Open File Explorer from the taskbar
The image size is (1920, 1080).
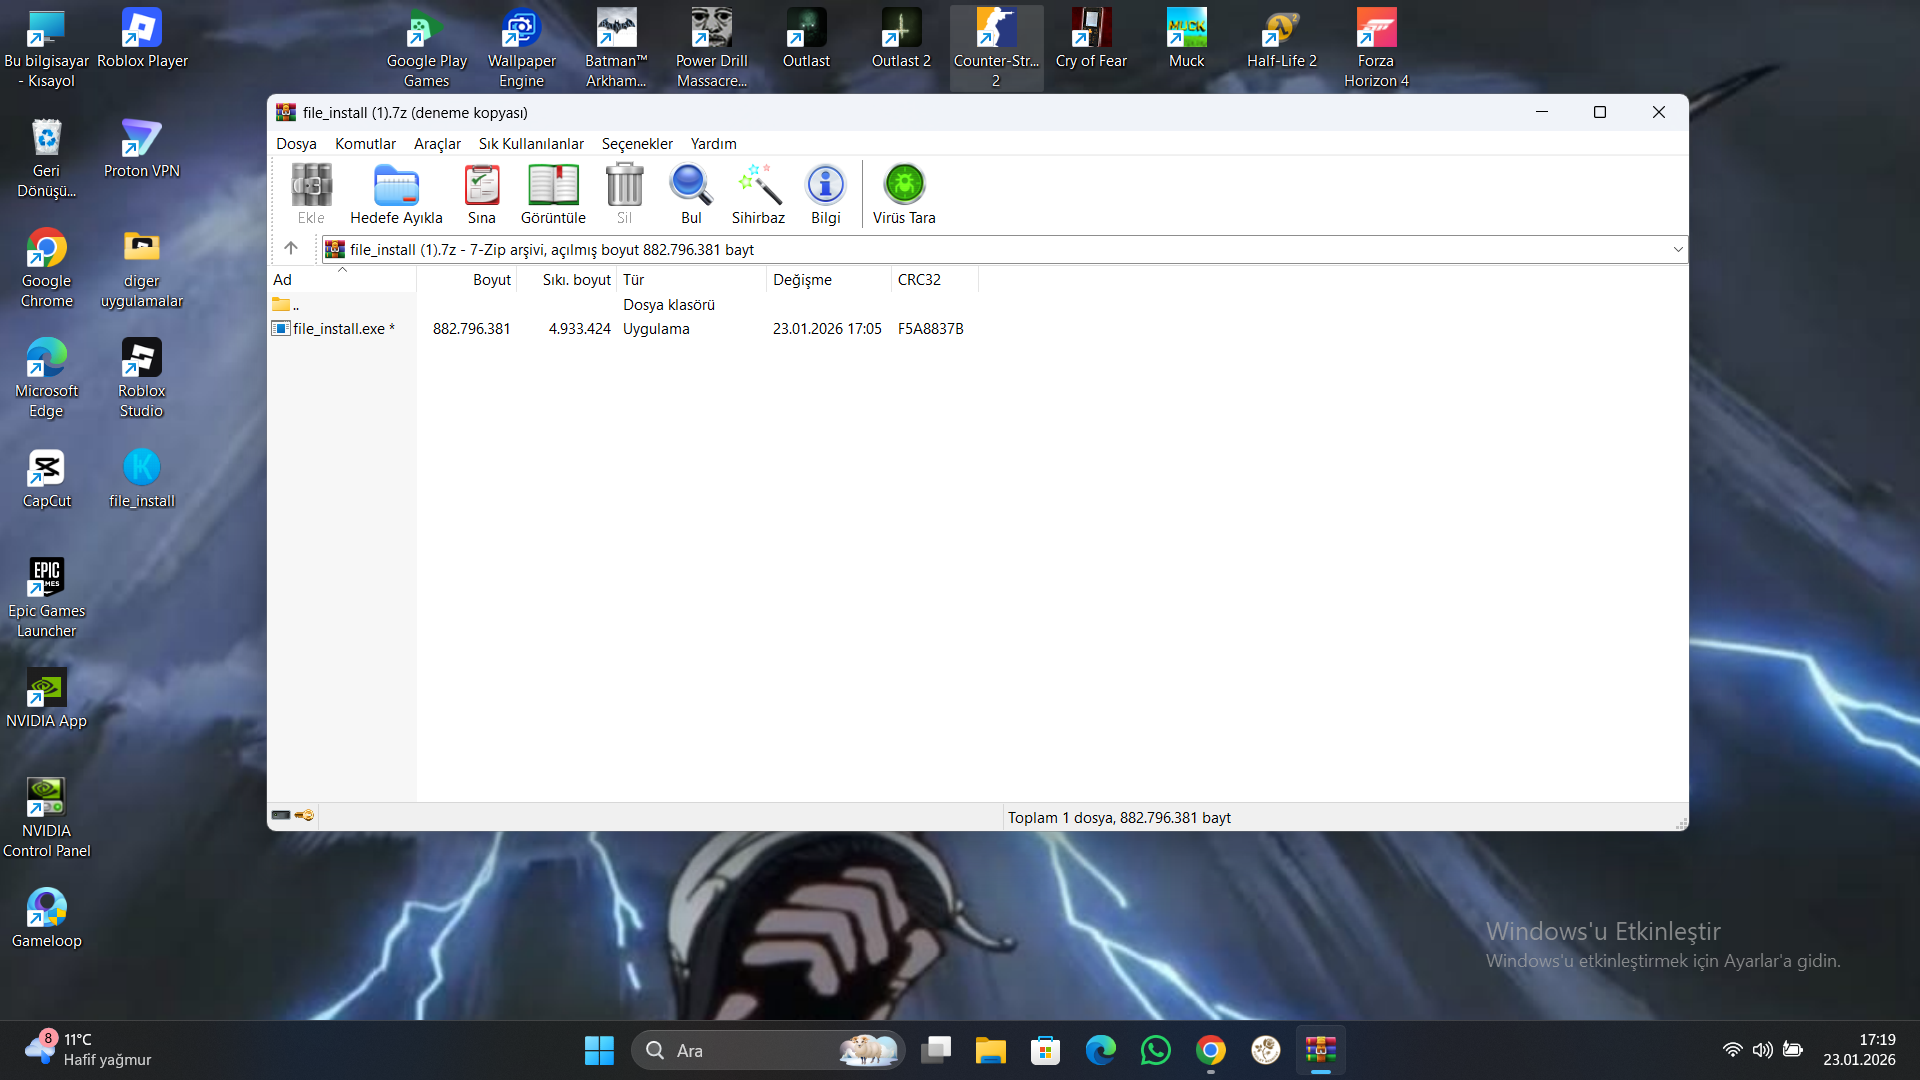[x=991, y=1050]
